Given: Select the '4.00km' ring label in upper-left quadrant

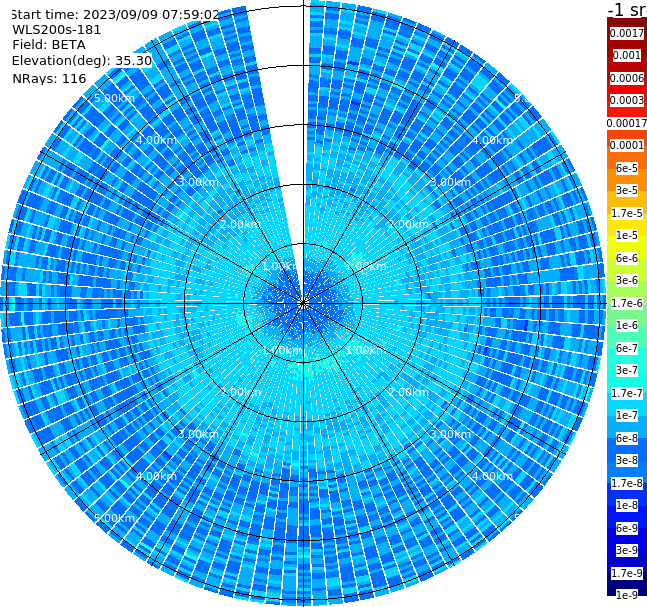Looking at the screenshot, I should [156, 140].
